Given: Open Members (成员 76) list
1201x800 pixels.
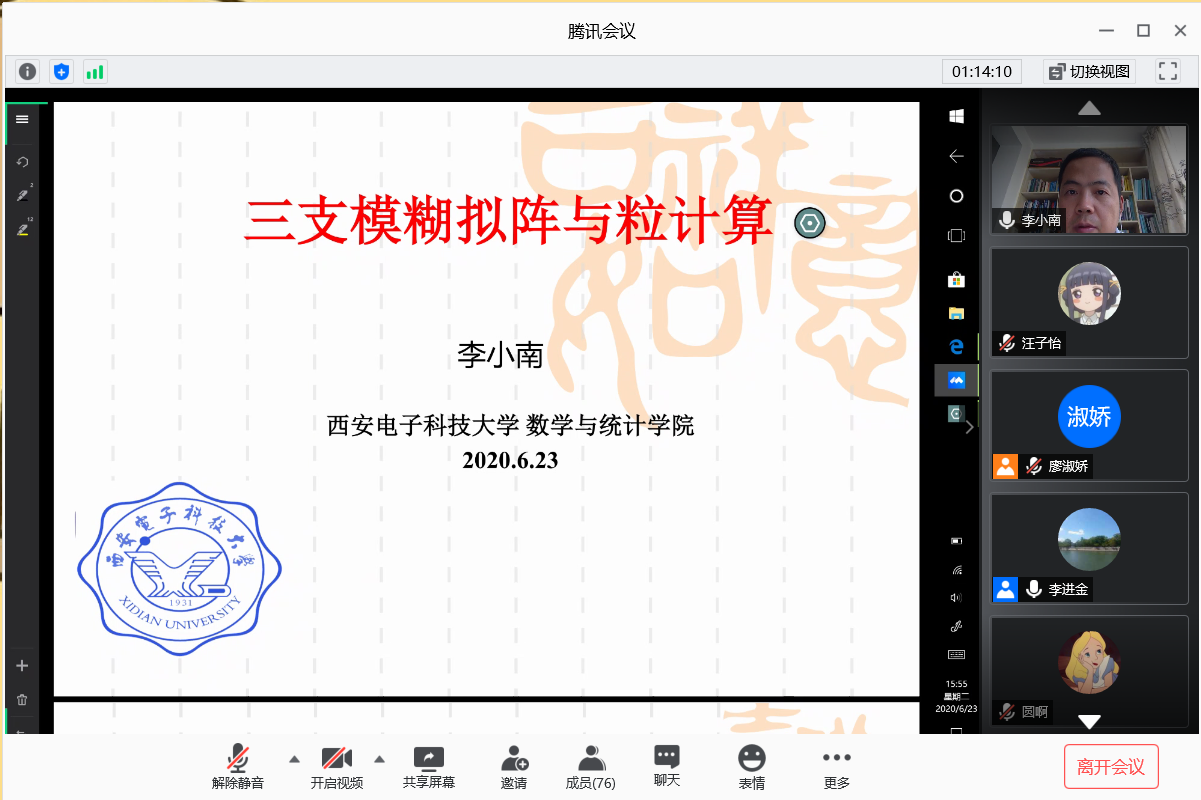Looking at the screenshot, I should pos(591,766).
